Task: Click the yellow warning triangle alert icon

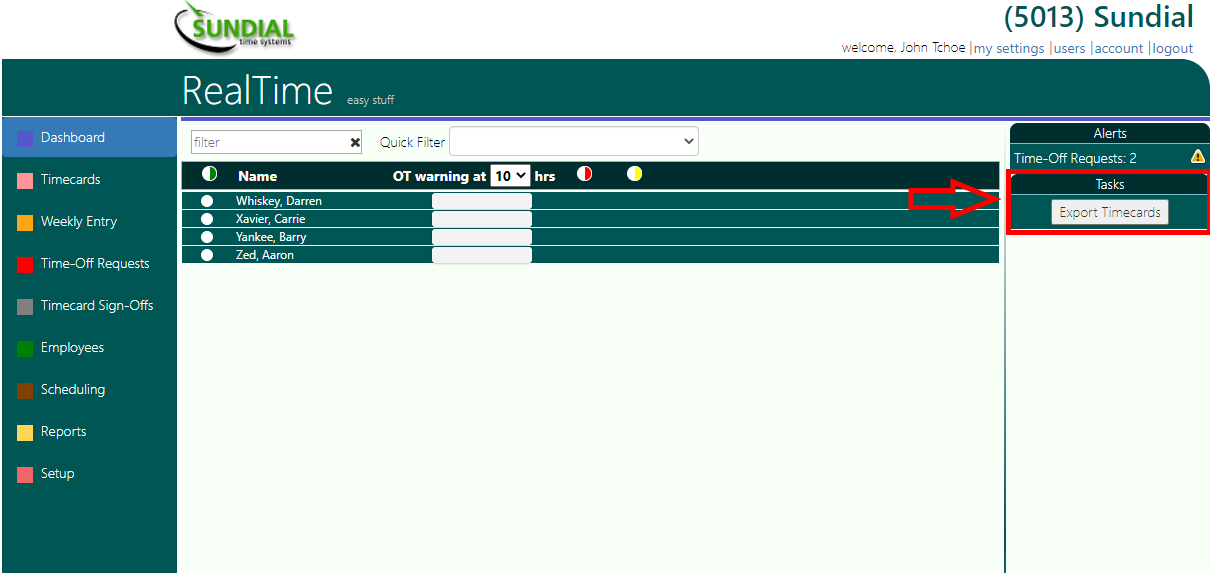Action: tap(1197, 157)
